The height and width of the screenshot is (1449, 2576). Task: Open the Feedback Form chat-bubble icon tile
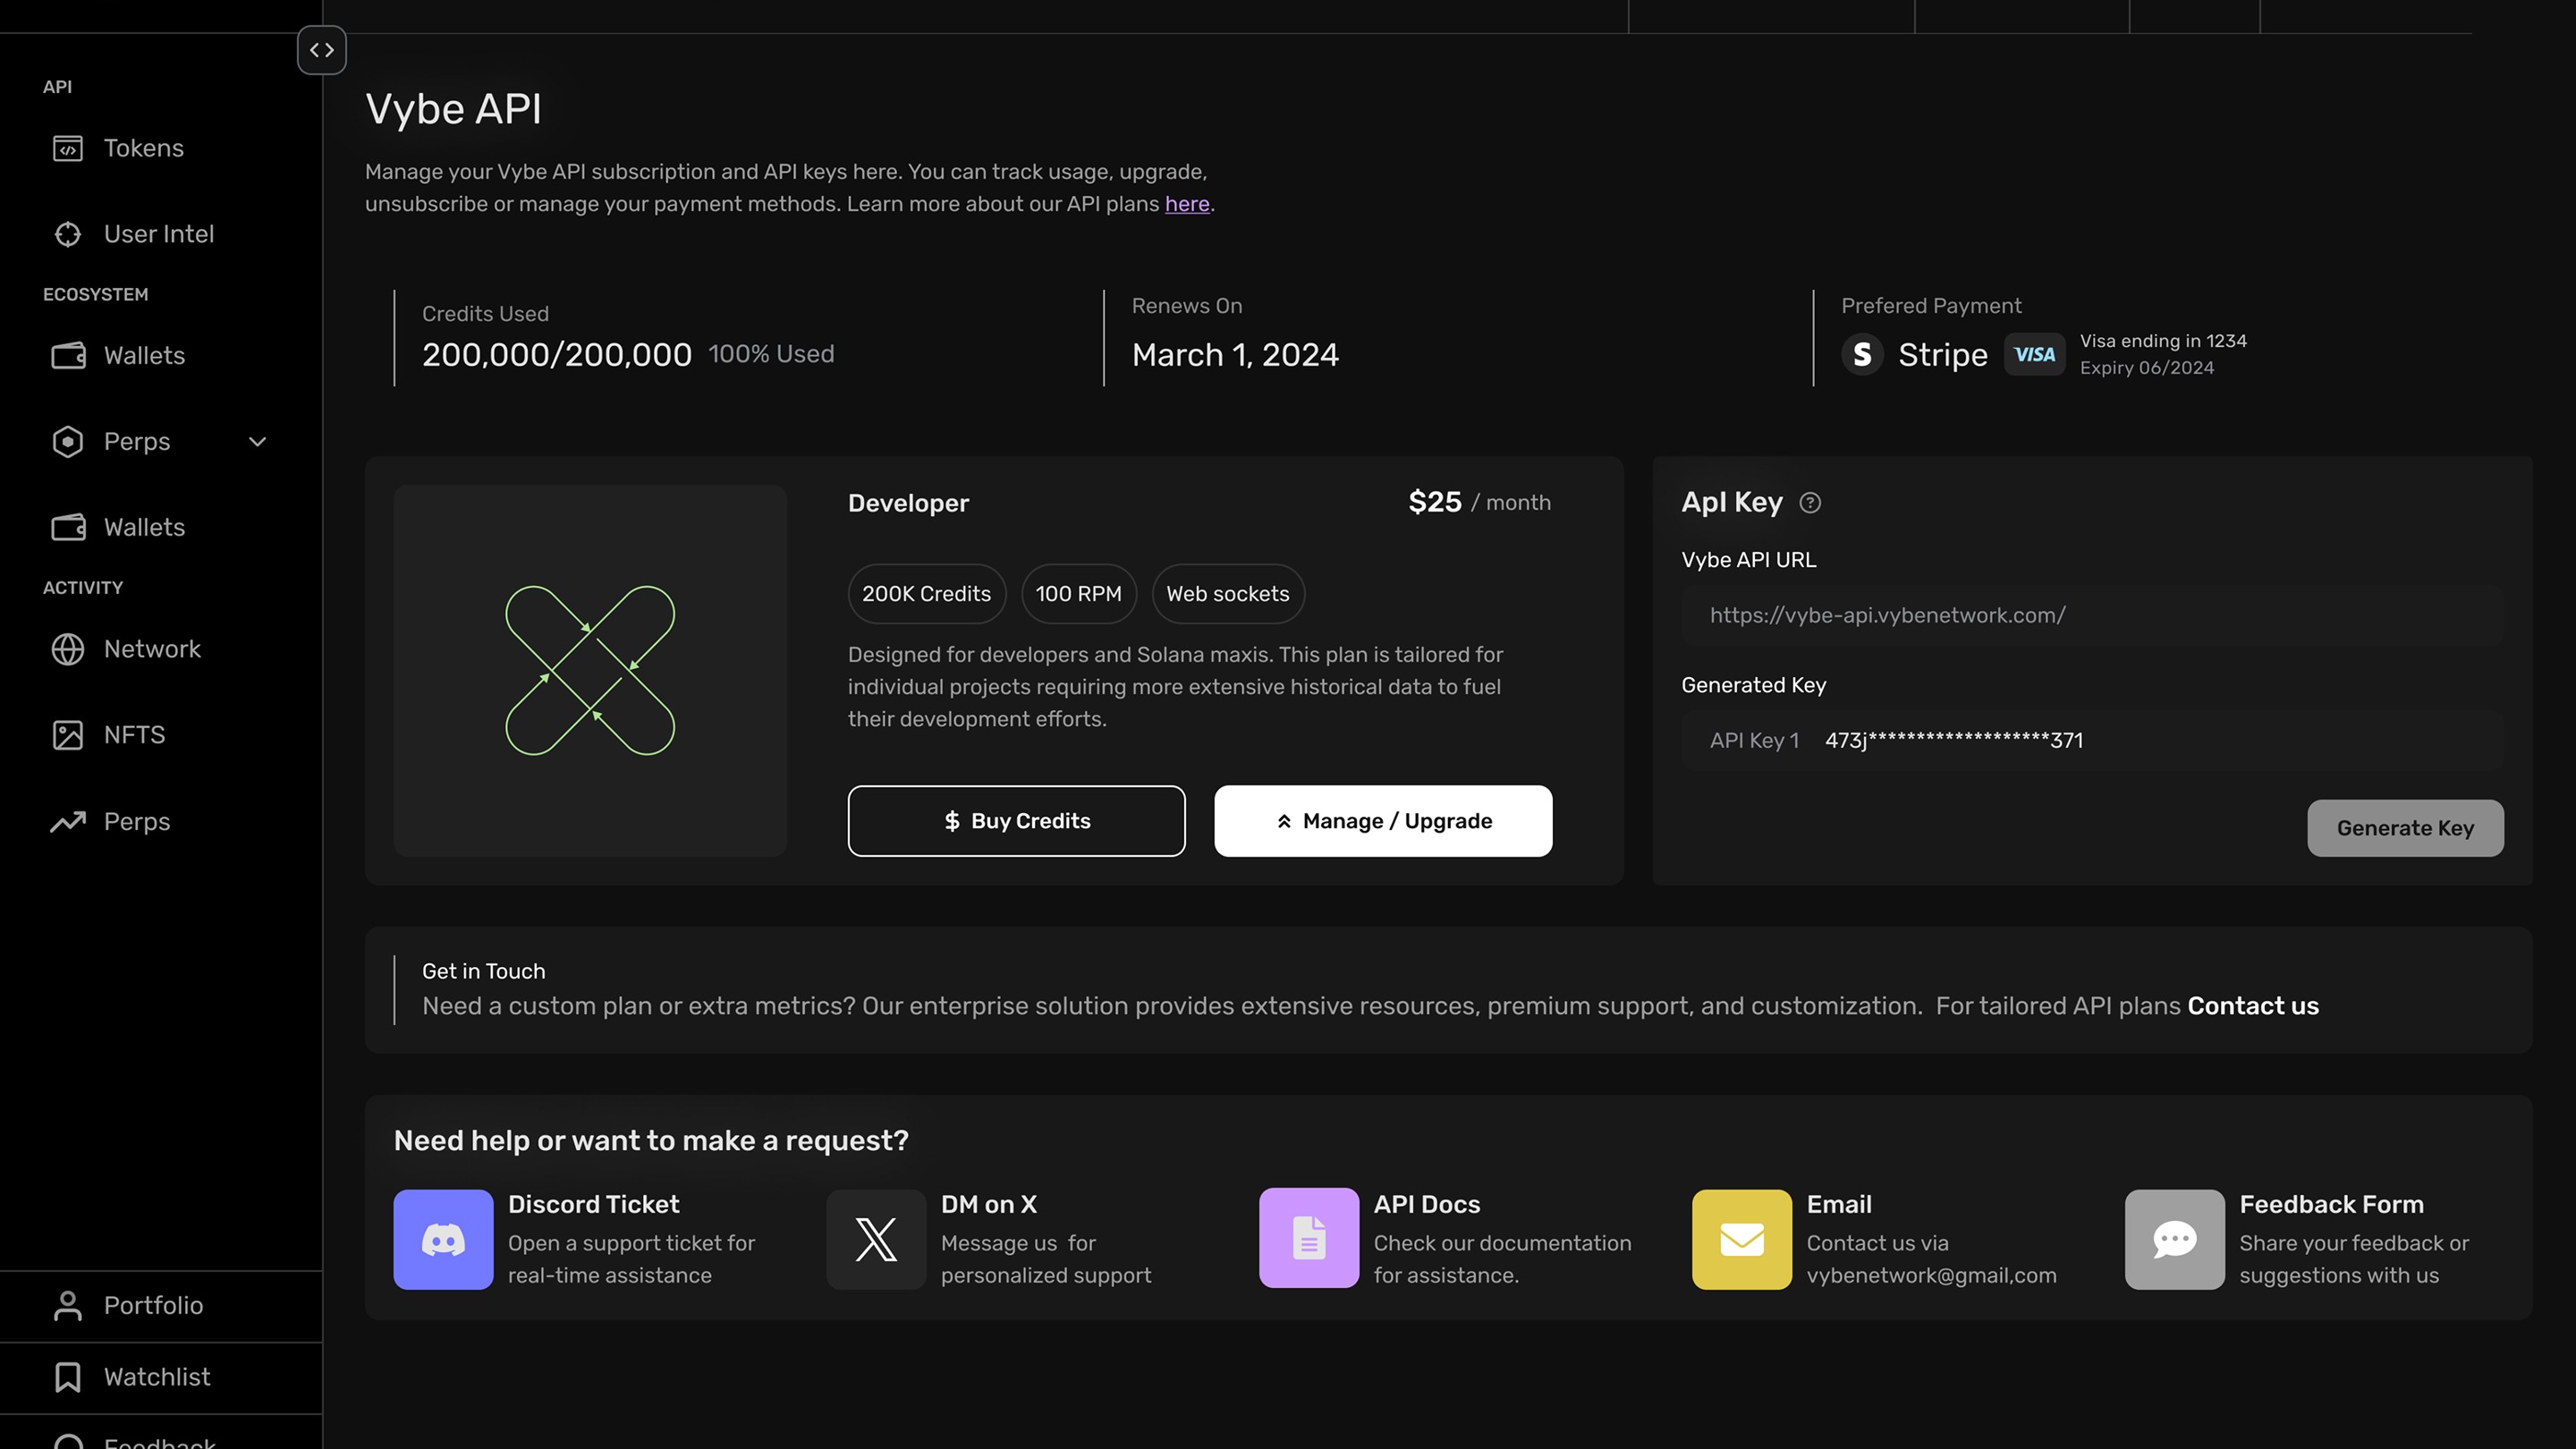click(x=2175, y=1239)
